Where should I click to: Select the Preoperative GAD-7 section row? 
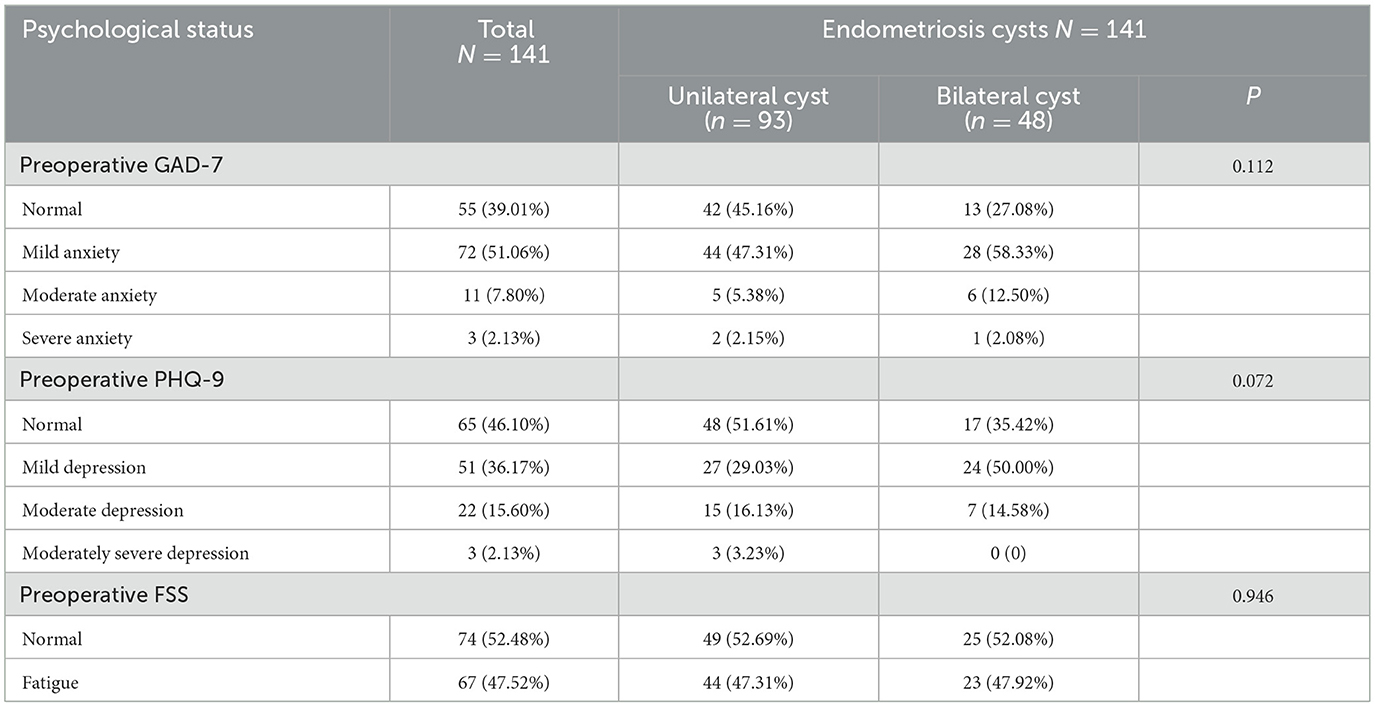coord(121,165)
